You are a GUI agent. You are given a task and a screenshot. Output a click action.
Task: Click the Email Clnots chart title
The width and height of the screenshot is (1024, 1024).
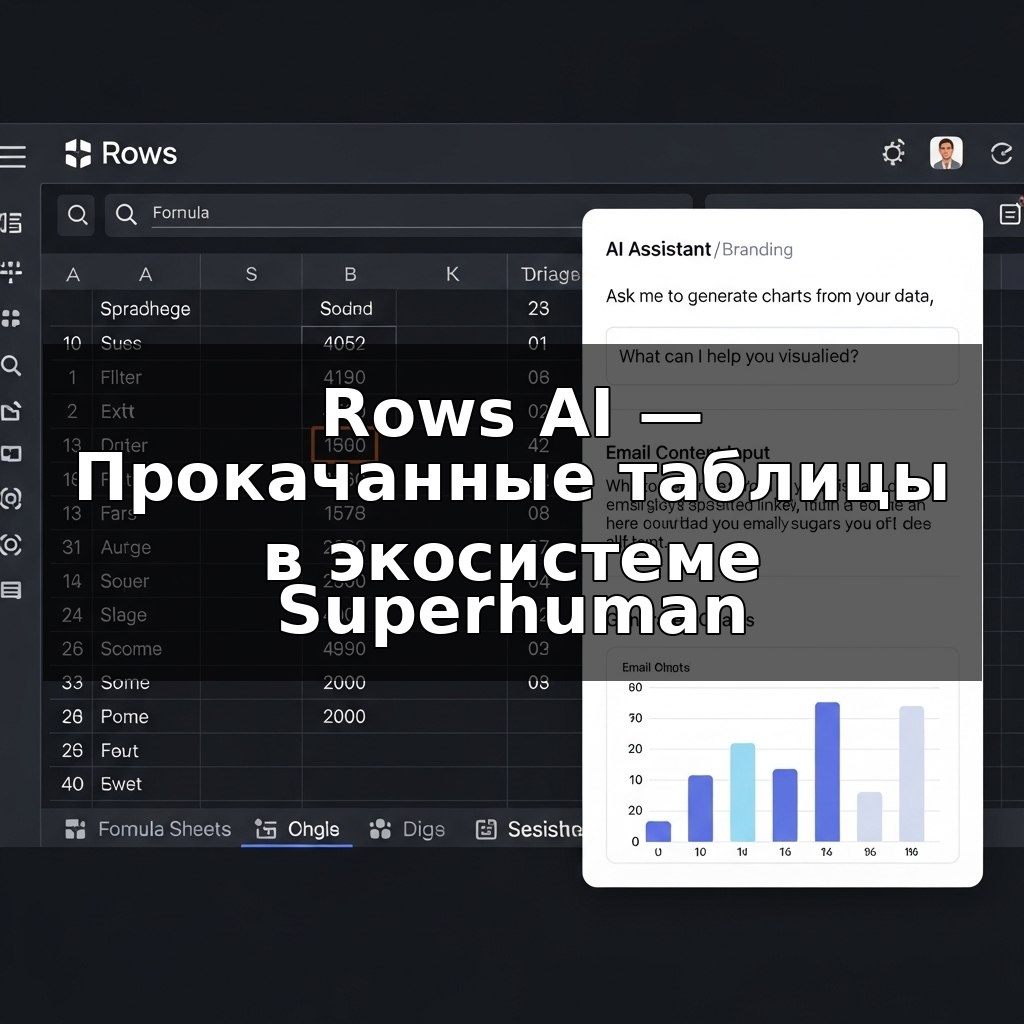point(655,667)
